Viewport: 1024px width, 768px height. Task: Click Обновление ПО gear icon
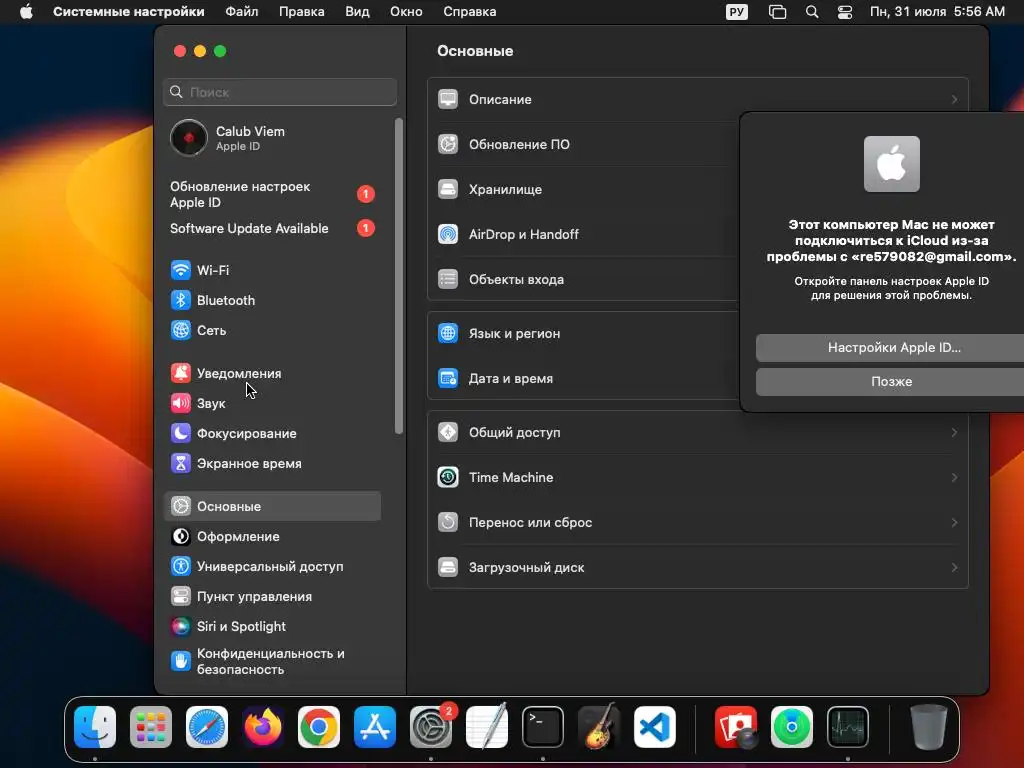point(448,144)
